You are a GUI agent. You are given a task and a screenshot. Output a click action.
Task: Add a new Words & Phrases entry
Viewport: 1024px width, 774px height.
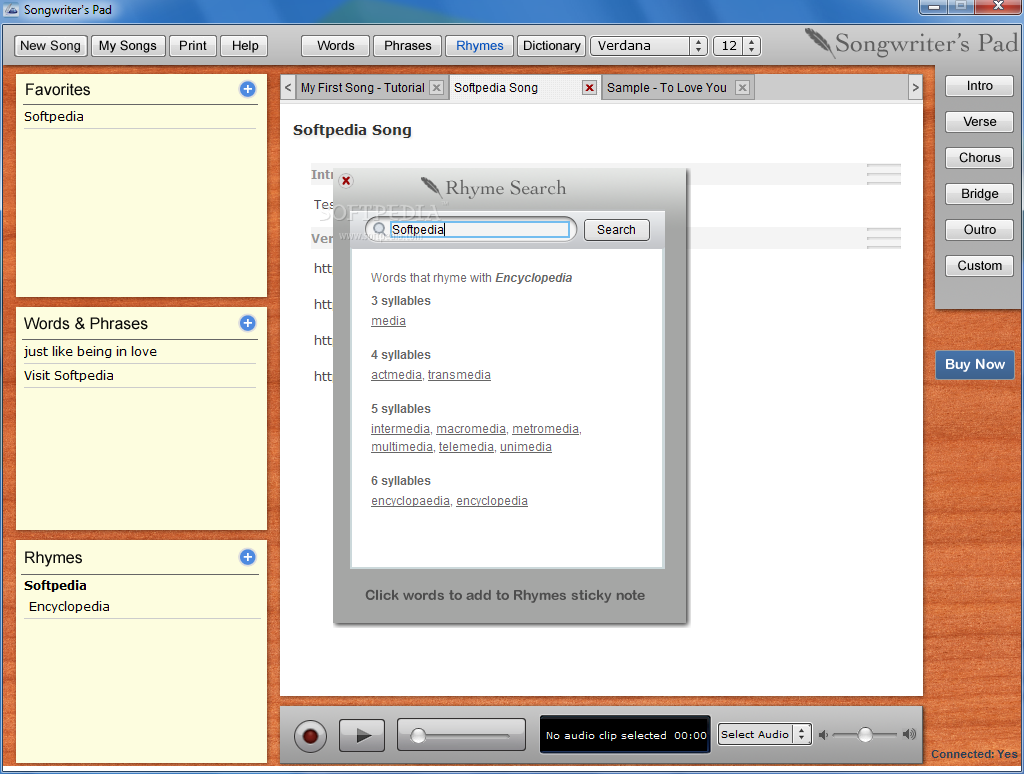(x=248, y=323)
